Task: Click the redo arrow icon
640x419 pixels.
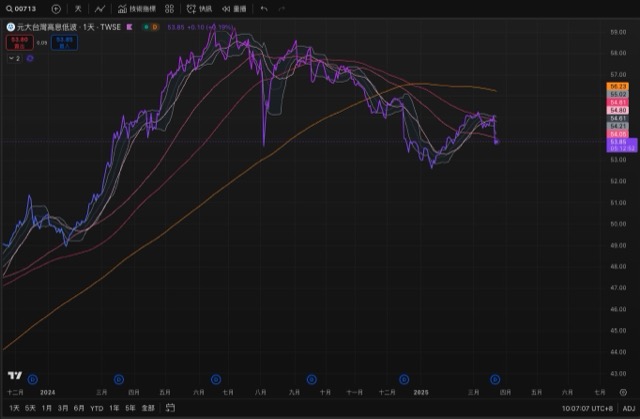Action: (x=282, y=9)
